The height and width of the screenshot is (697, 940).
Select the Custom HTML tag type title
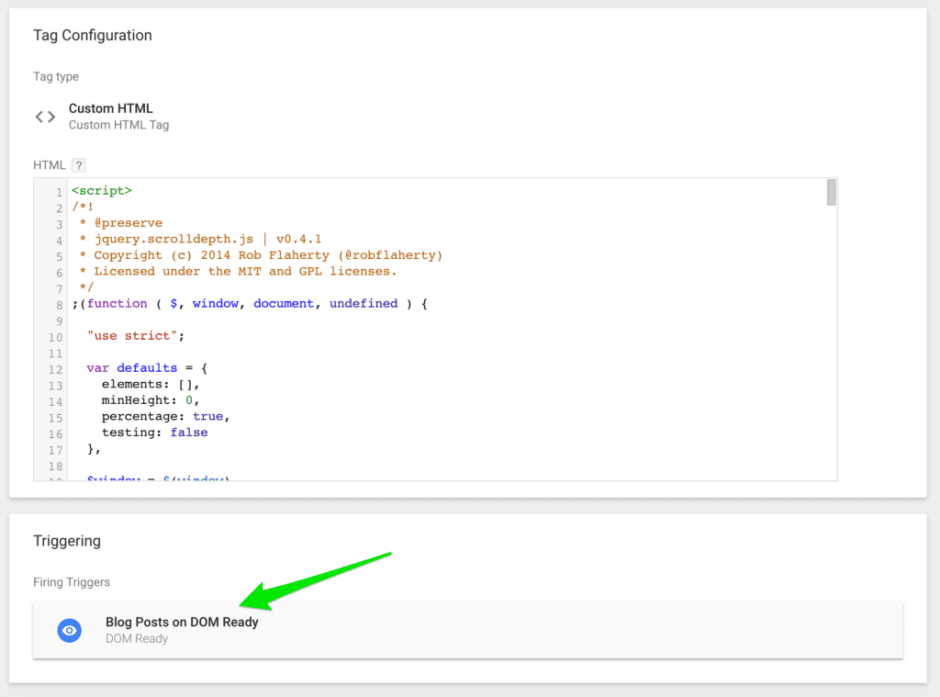click(x=110, y=108)
